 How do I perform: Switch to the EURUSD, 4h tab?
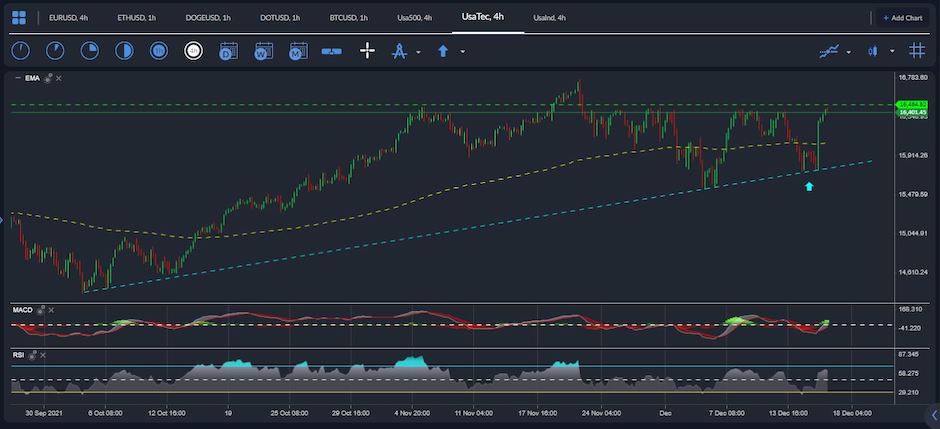tap(68, 18)
